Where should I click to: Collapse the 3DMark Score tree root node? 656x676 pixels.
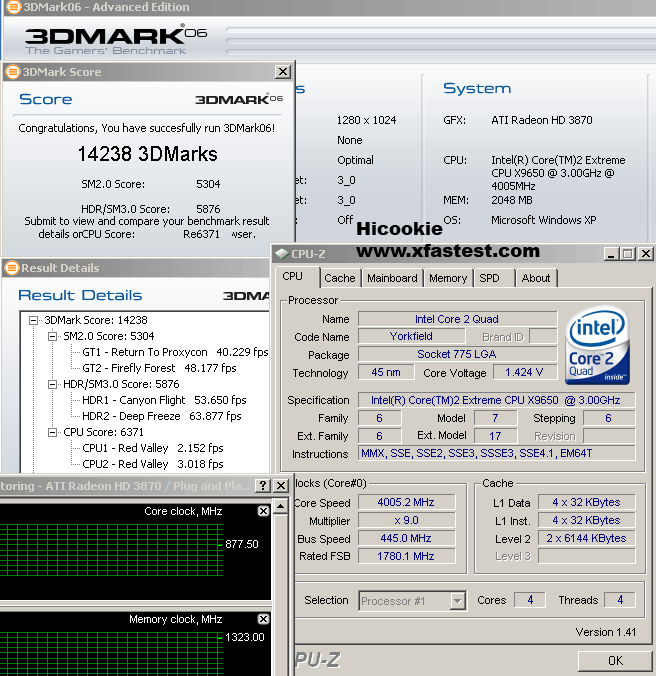pos(34,320)
